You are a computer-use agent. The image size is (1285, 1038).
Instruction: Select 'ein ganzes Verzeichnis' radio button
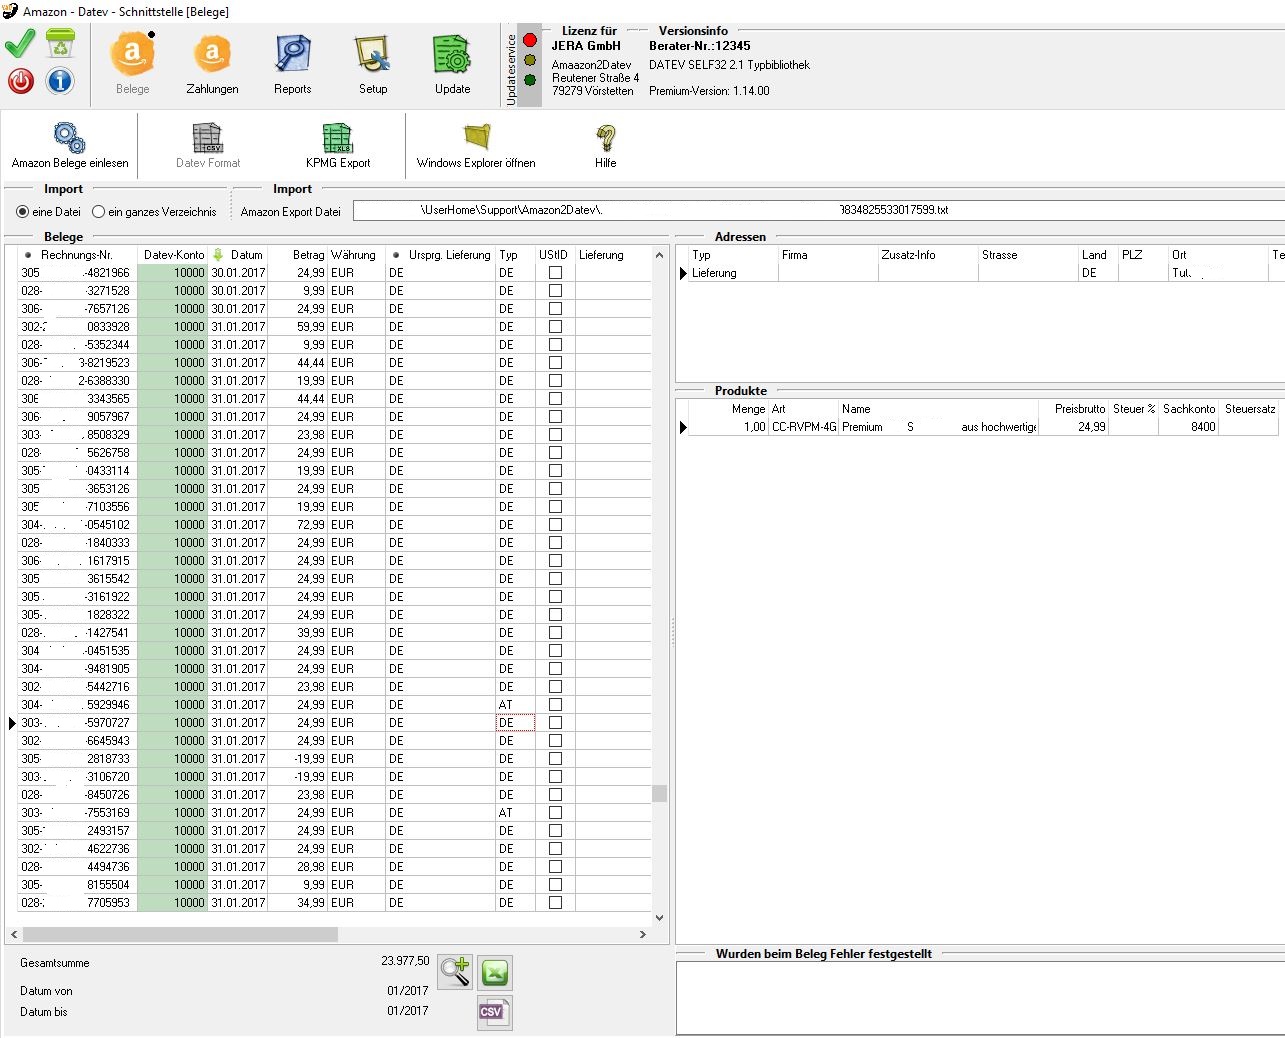pos(98,212)
